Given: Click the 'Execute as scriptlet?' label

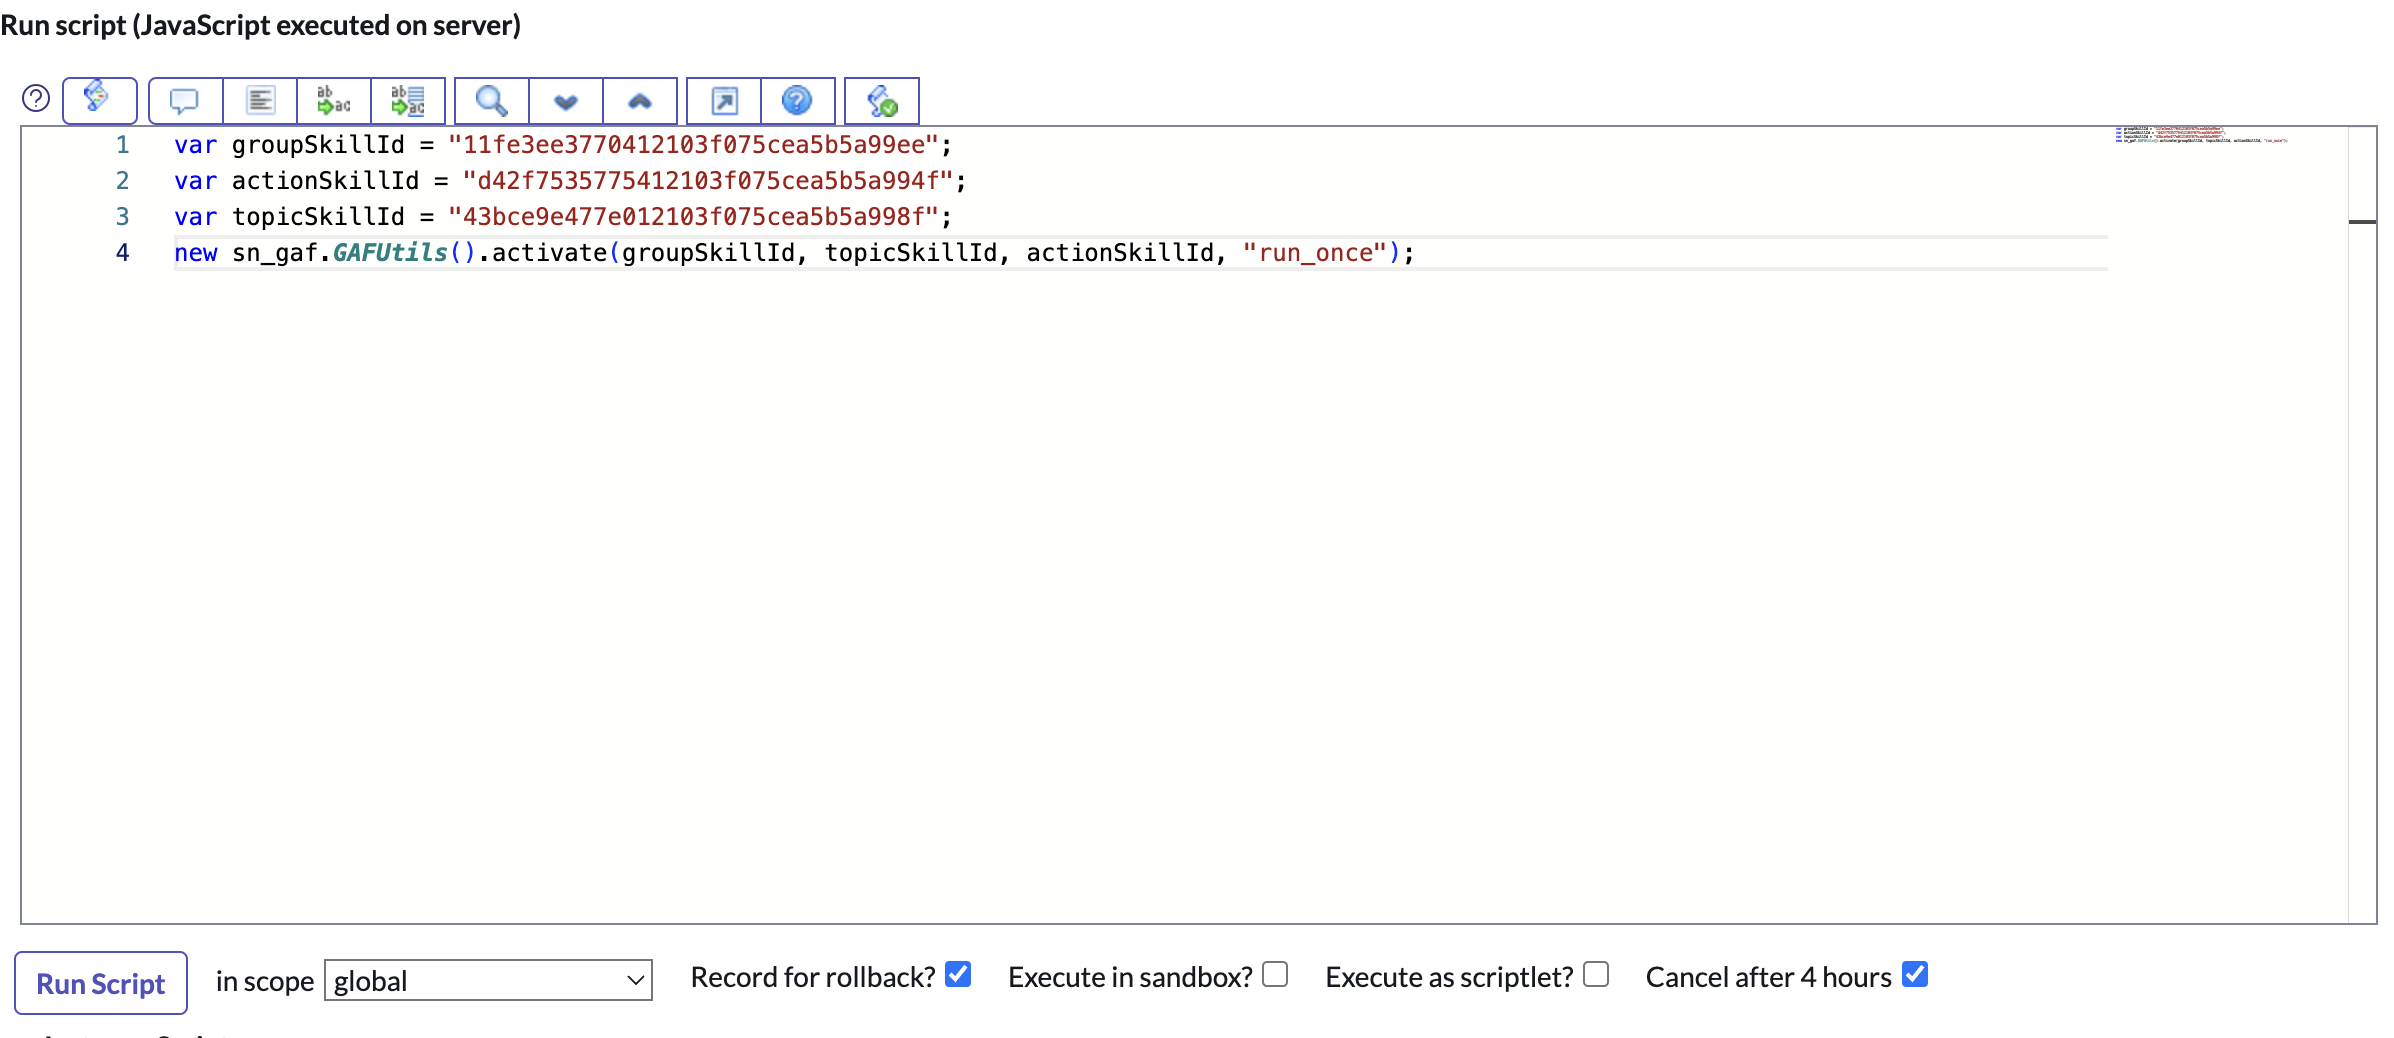Looking at the screenshot, I should (x=1449, y=977).
